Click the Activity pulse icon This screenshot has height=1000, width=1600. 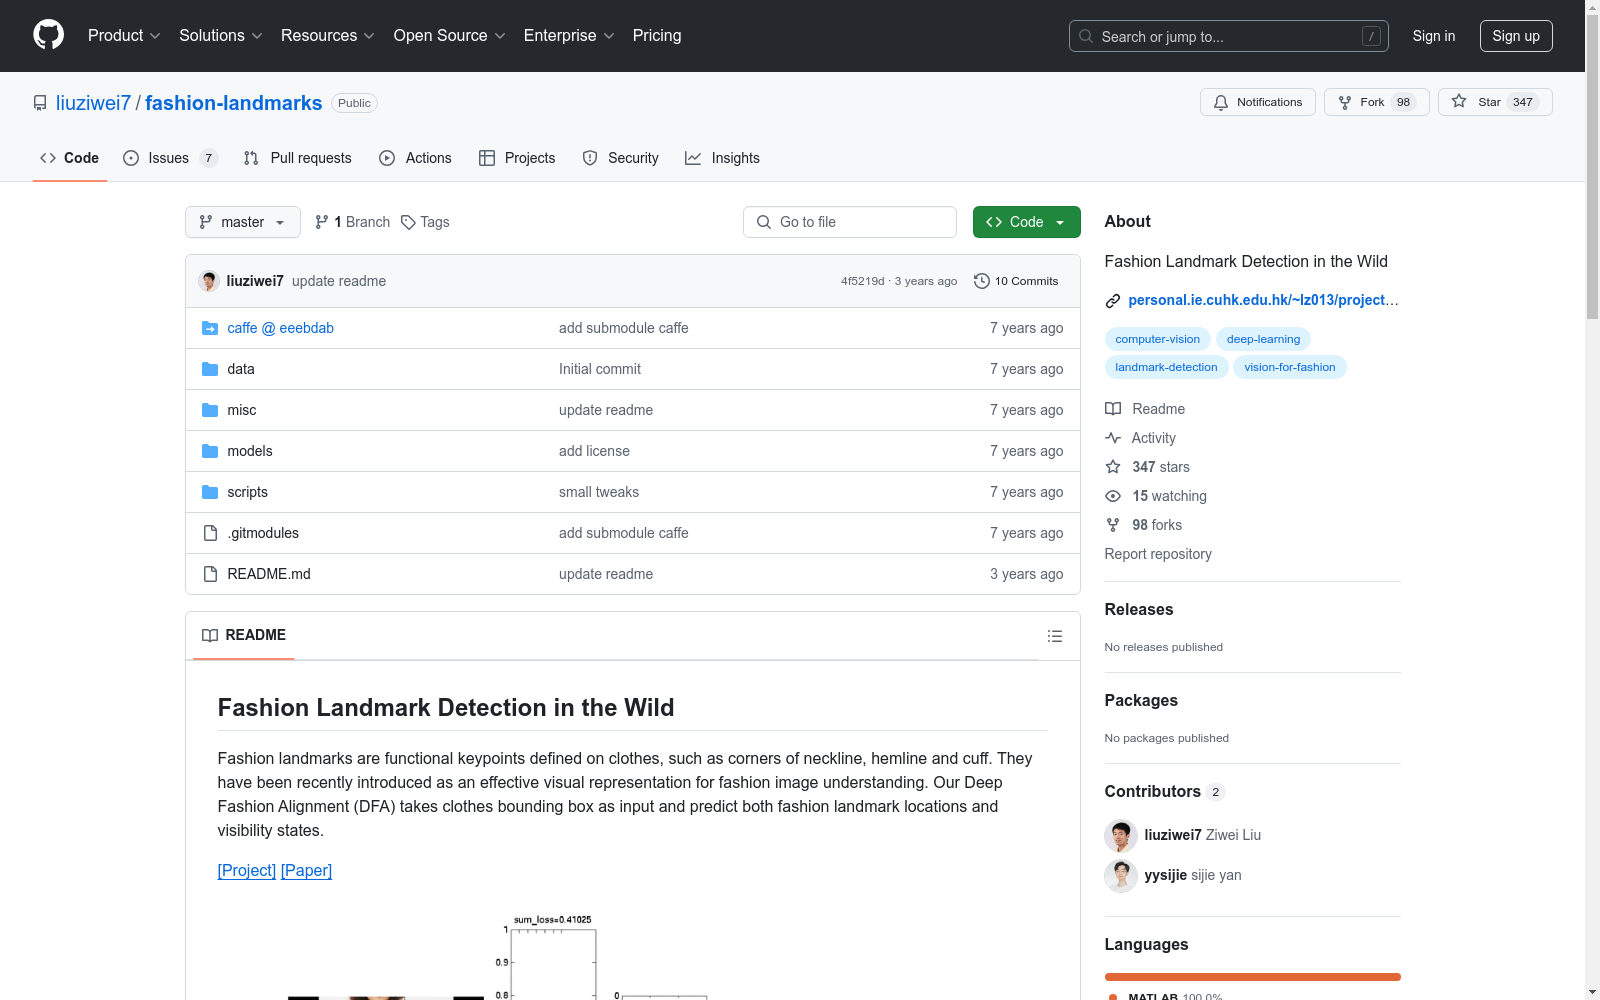pos(1113,438)
